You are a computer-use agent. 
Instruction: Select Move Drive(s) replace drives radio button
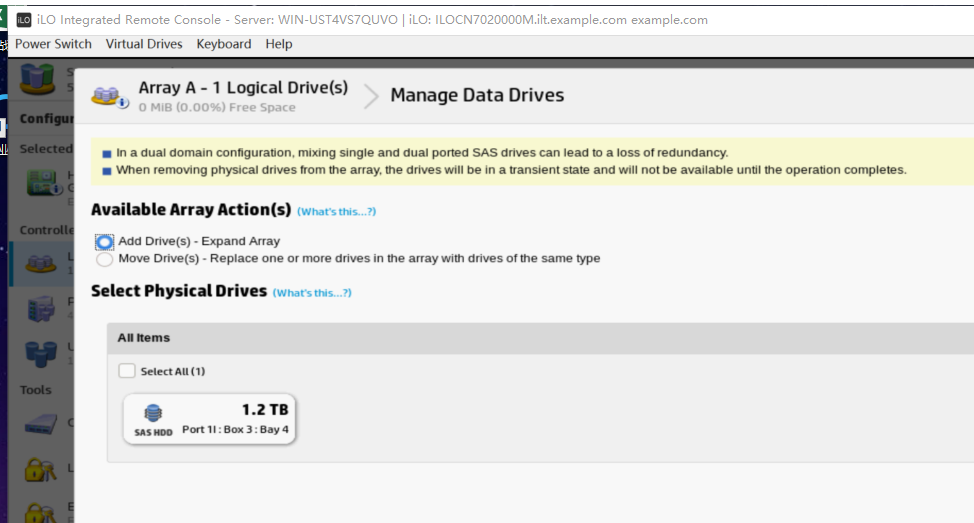104,259
